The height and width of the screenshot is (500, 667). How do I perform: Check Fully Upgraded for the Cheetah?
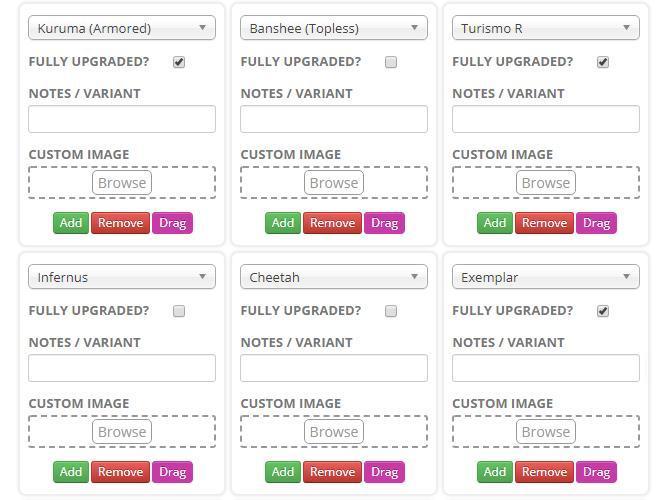(x=391, y=311)
